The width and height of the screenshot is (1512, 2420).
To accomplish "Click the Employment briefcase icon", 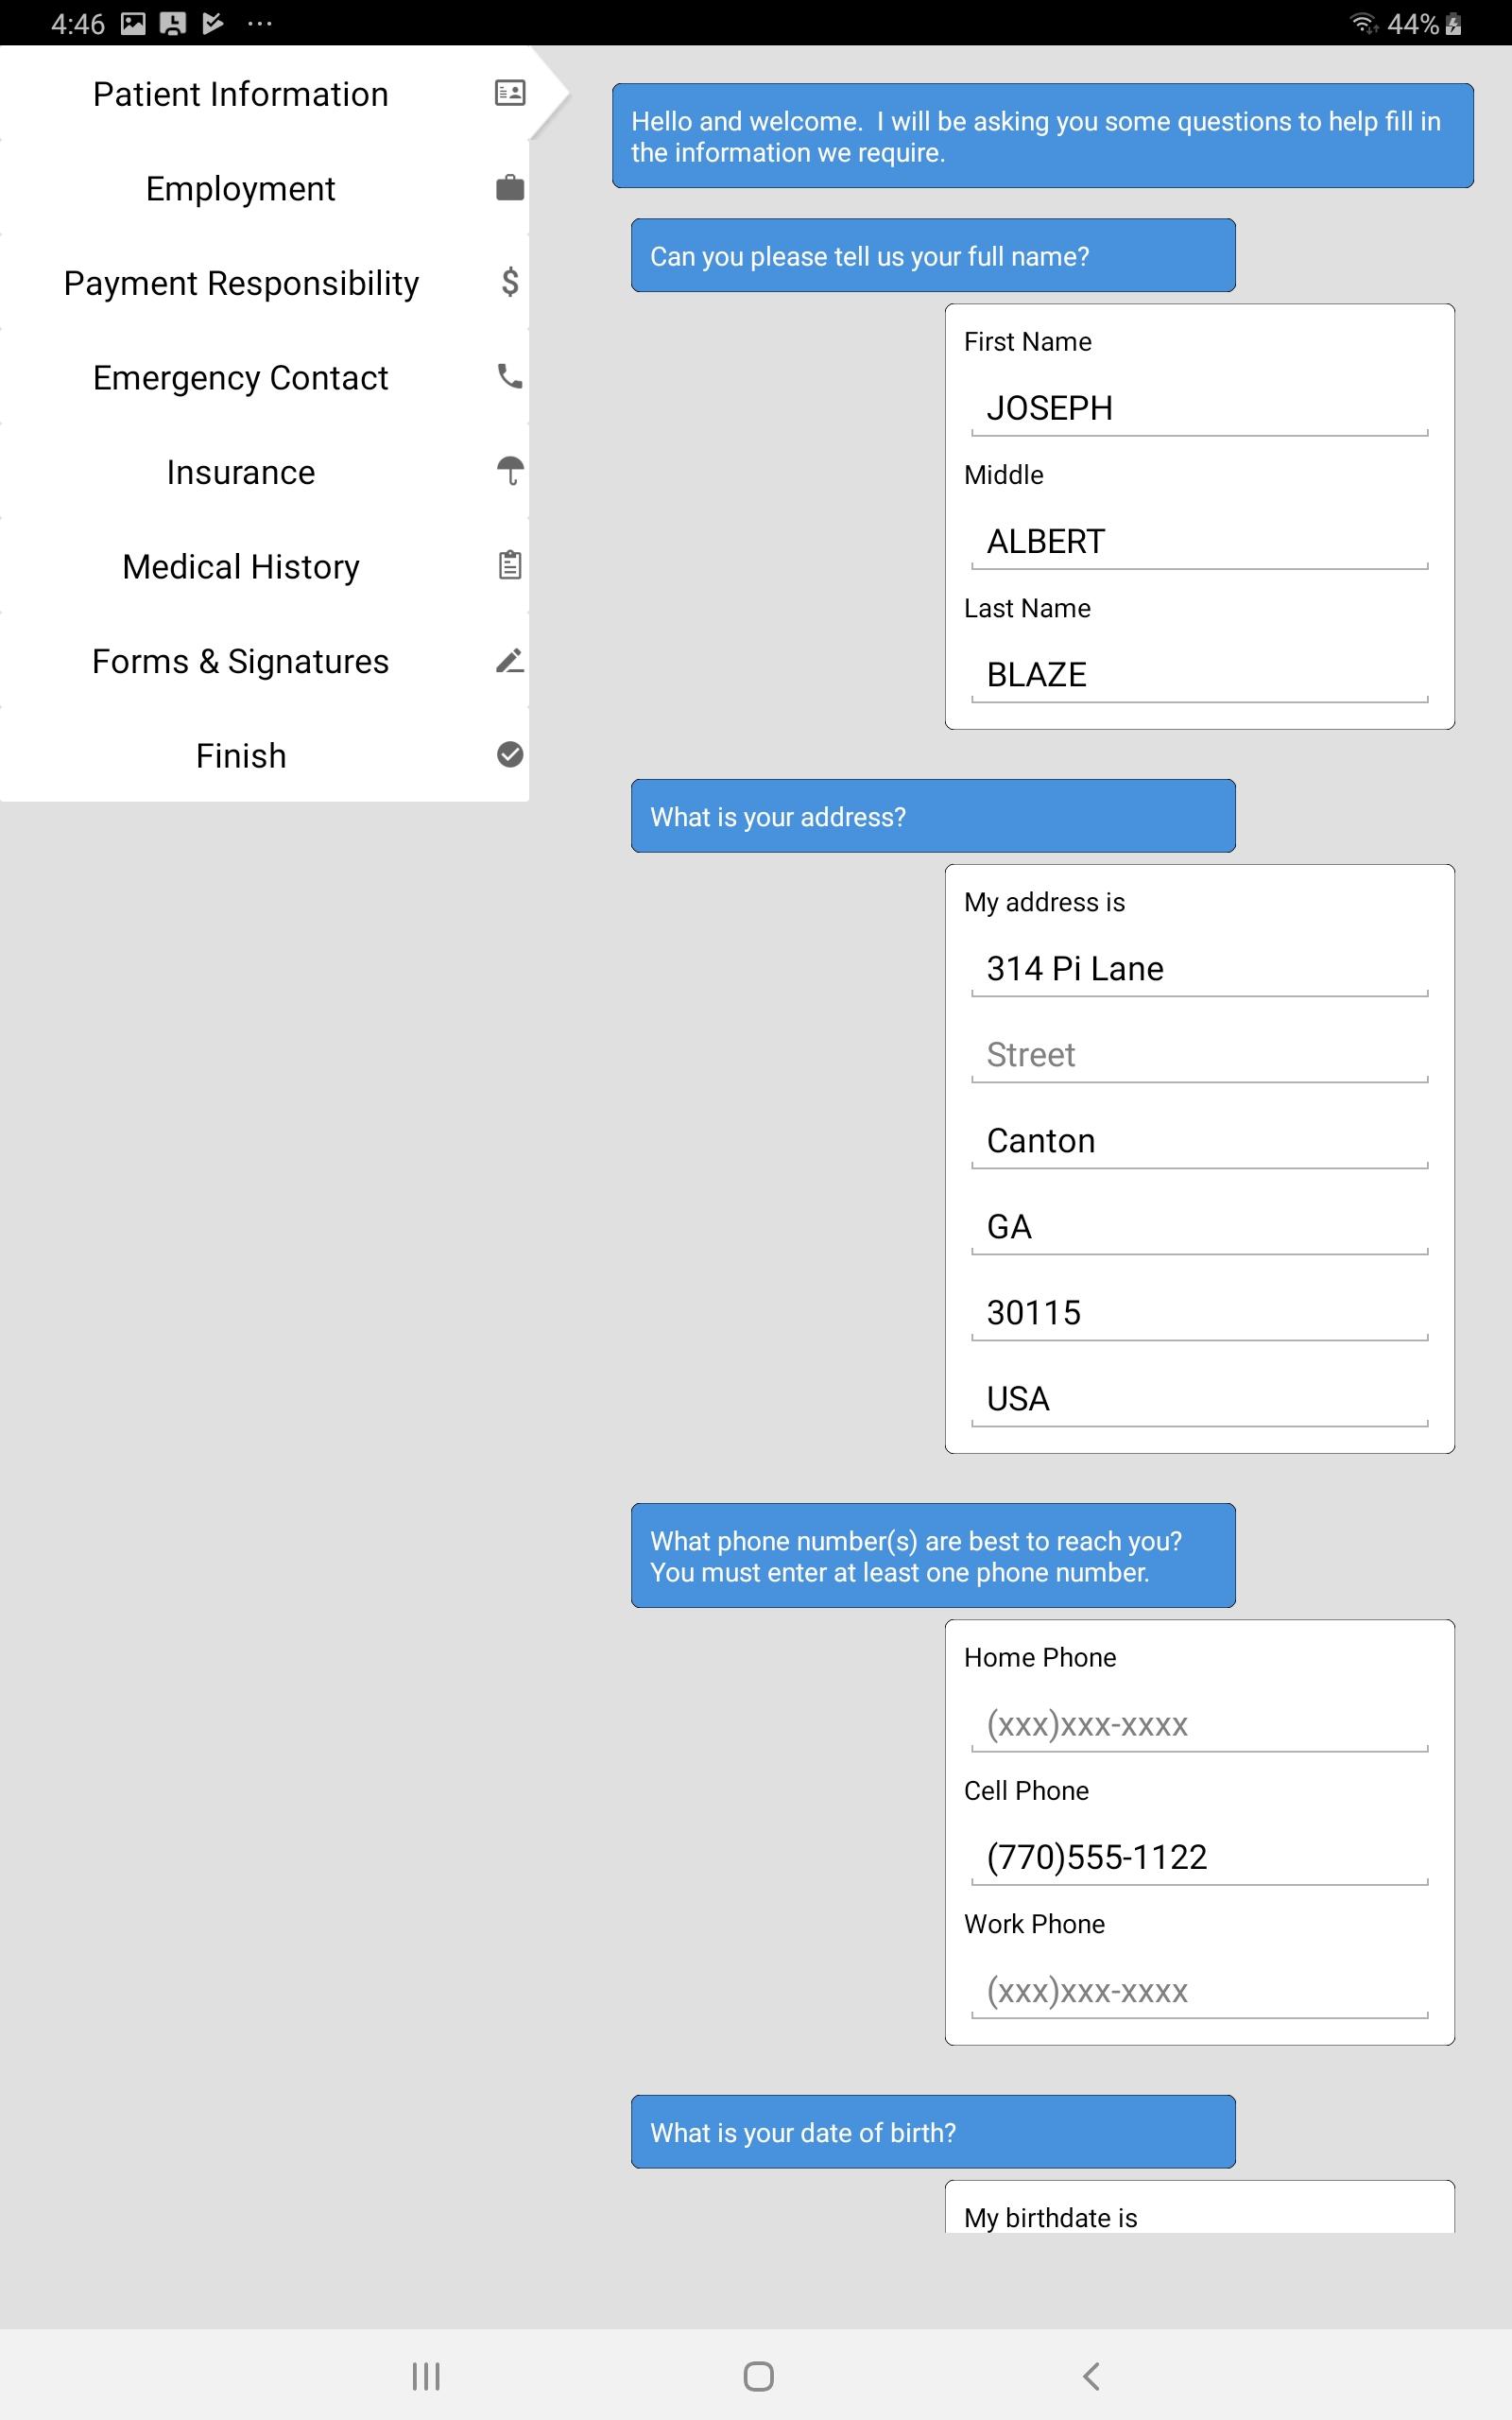I will pos(510,188).
